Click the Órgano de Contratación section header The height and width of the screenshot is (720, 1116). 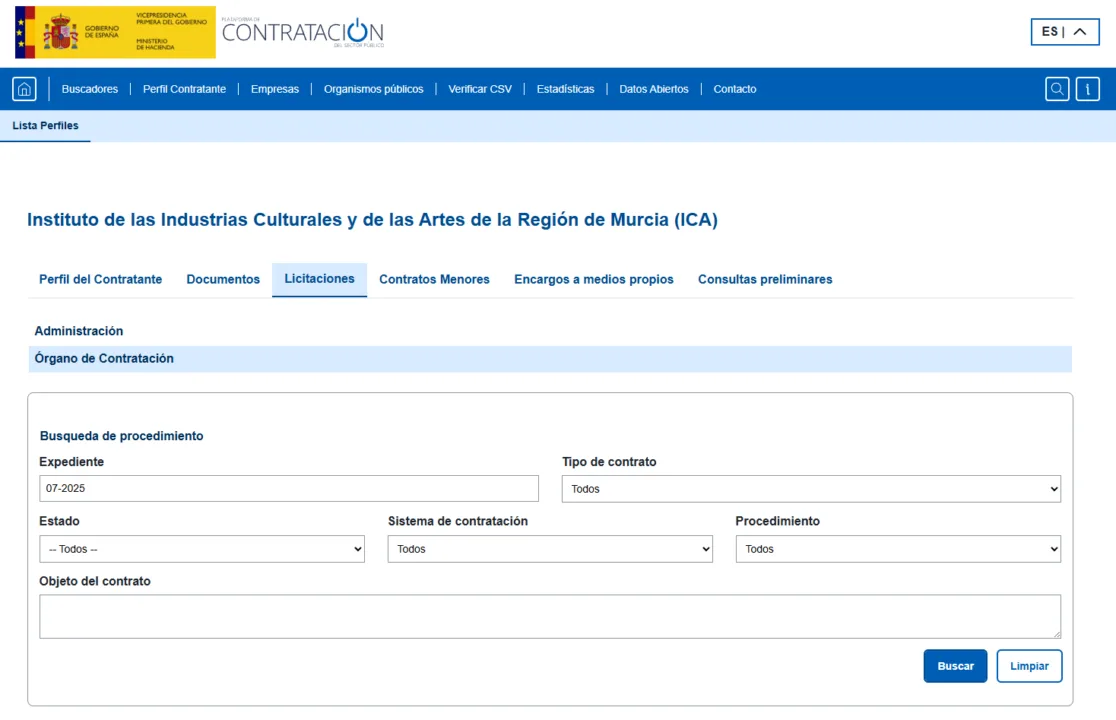pos(103,358)
